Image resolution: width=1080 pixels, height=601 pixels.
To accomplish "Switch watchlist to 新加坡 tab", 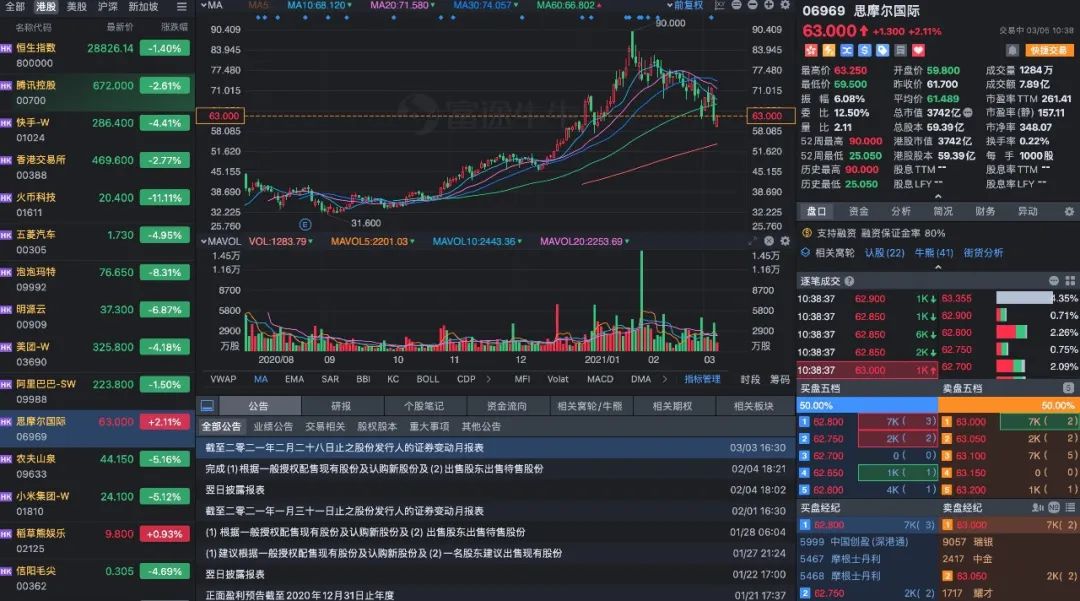I will 143,7.
